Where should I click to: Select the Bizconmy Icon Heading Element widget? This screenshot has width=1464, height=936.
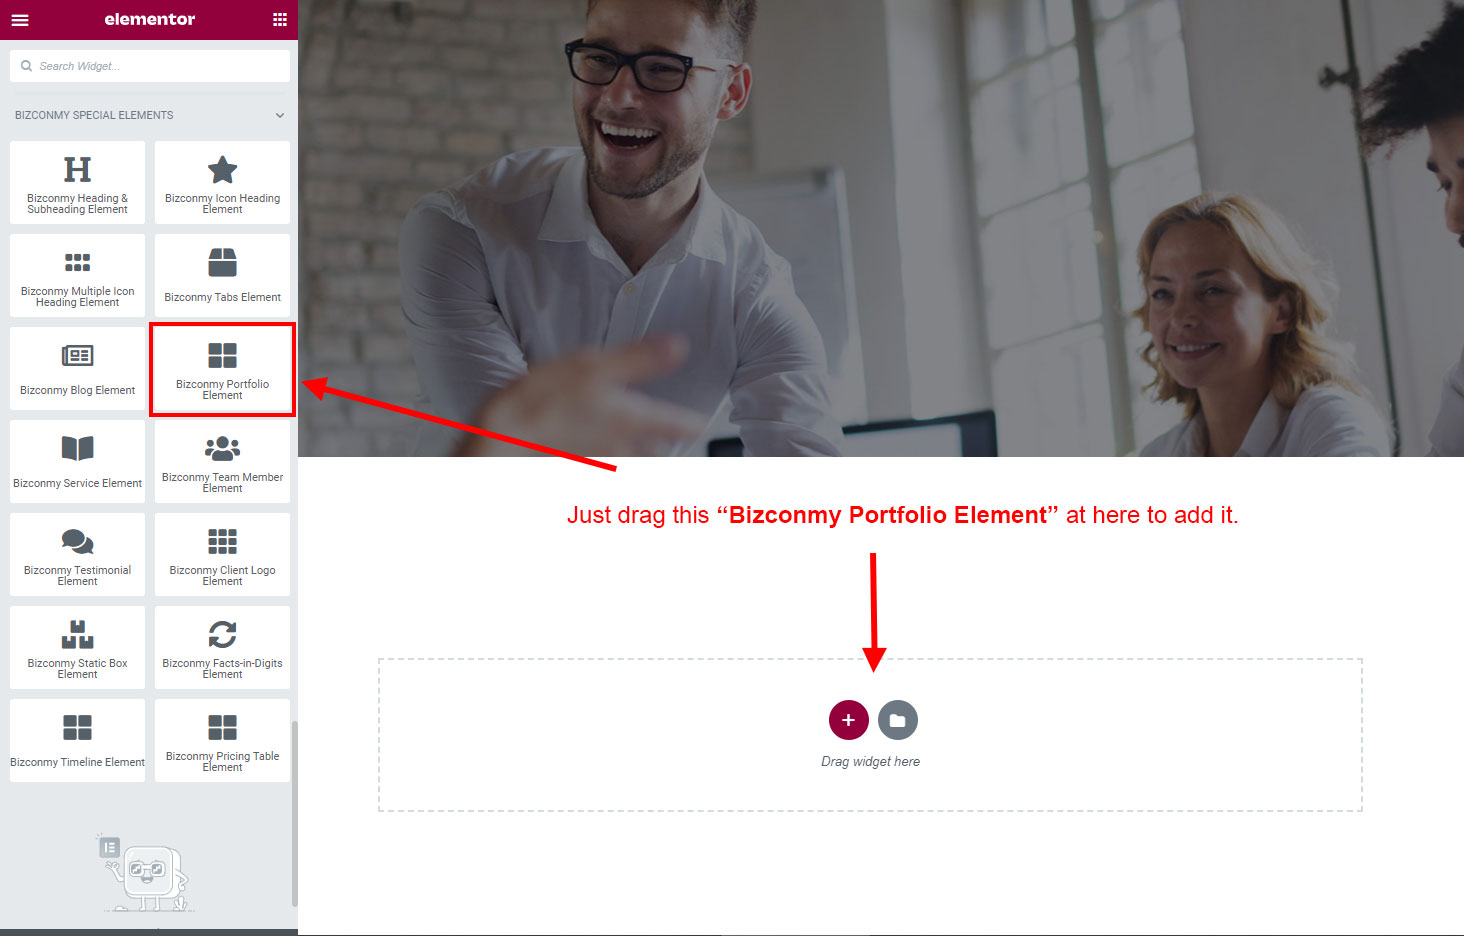pyautogui.click(x=222, y=183)
